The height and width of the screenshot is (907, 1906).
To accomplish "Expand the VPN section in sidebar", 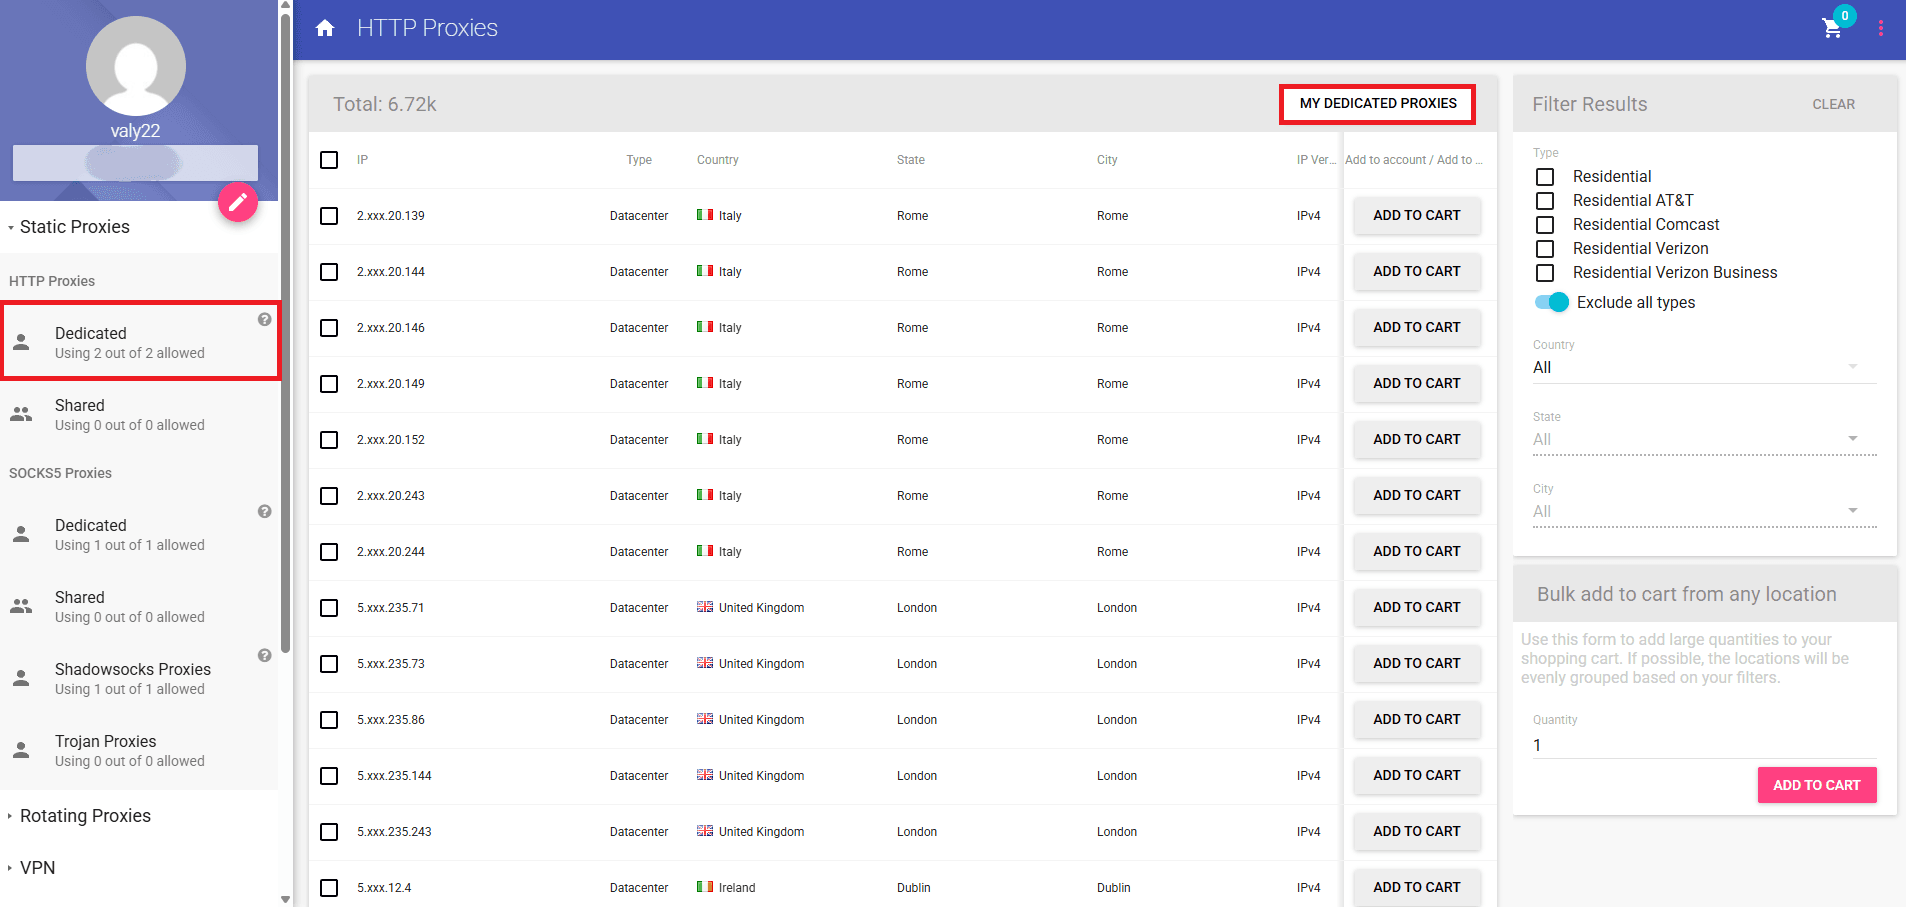I will [x=38, y=868].
